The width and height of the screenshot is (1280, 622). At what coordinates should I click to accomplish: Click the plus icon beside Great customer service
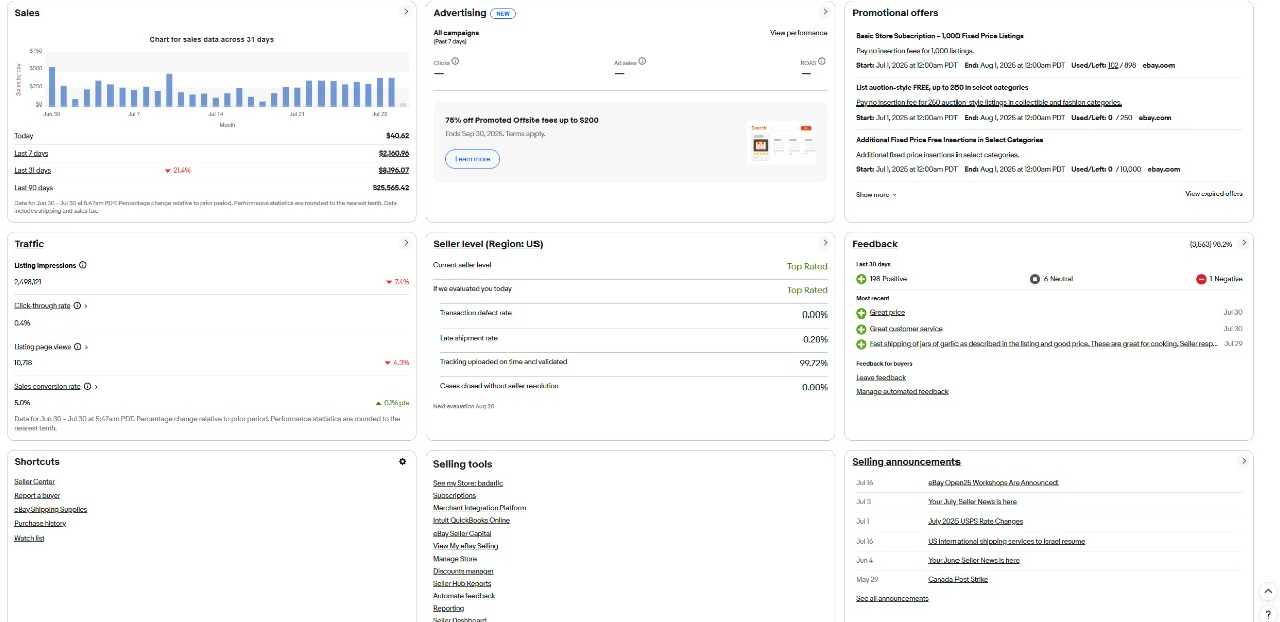[x=862, y=329]
